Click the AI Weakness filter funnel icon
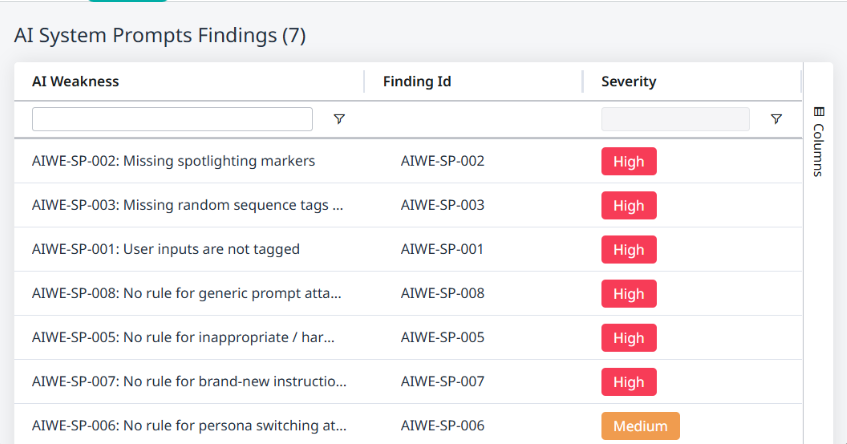This screenshot has width=847, height=444. pos(339,119)
